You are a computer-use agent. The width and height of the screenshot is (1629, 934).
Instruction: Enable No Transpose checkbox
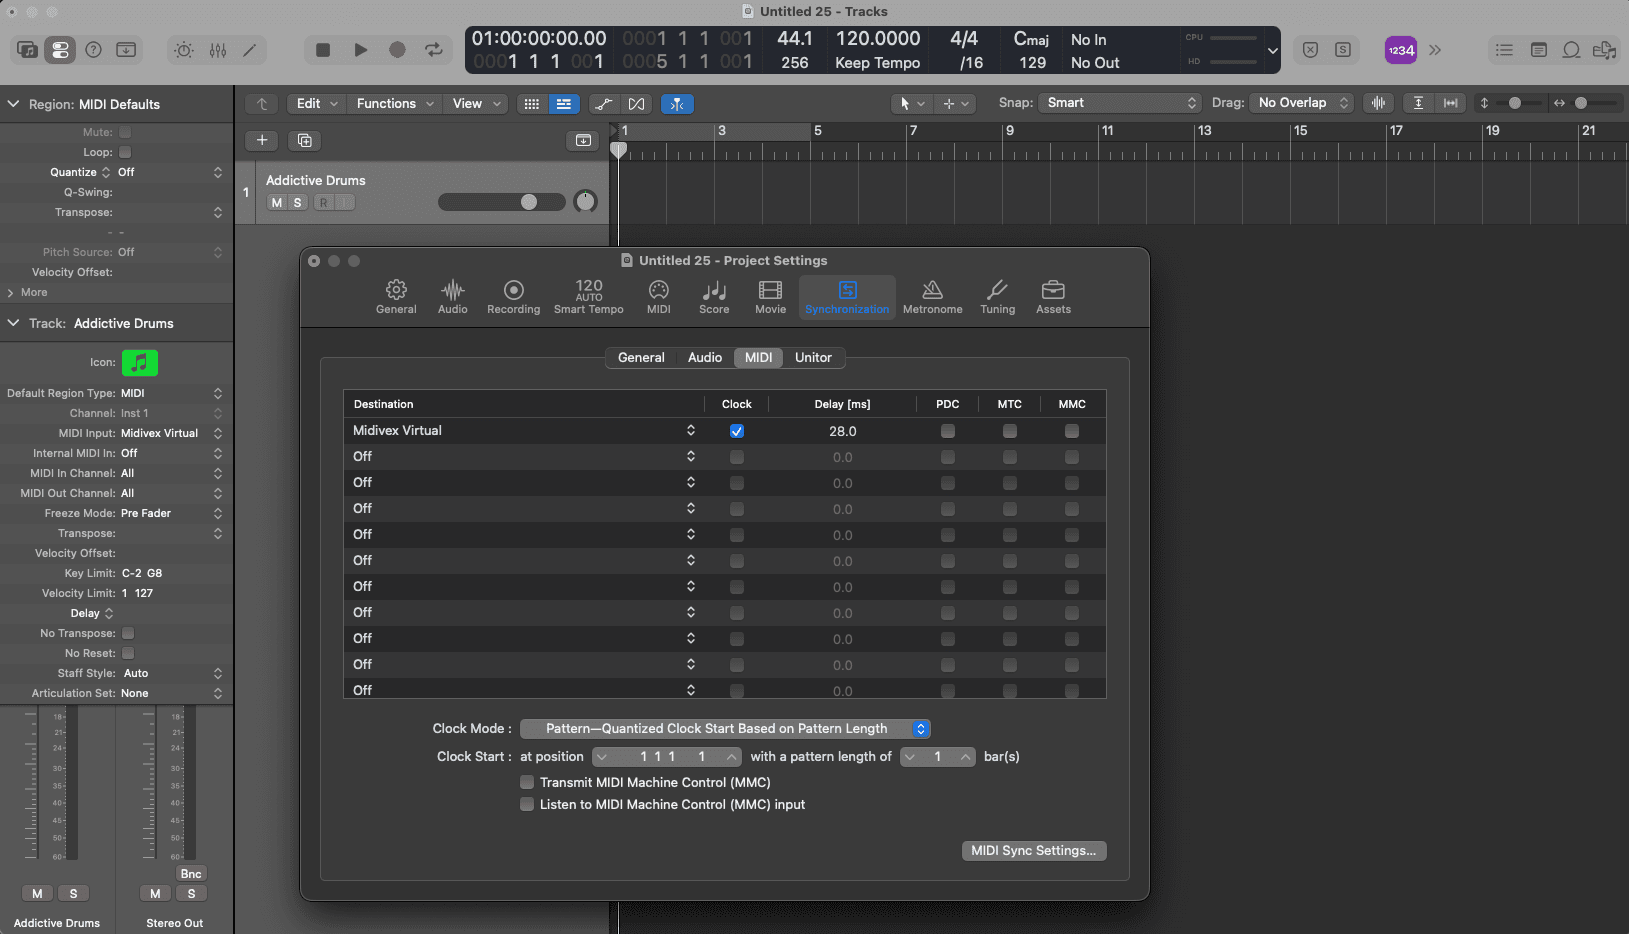[128, 633]
